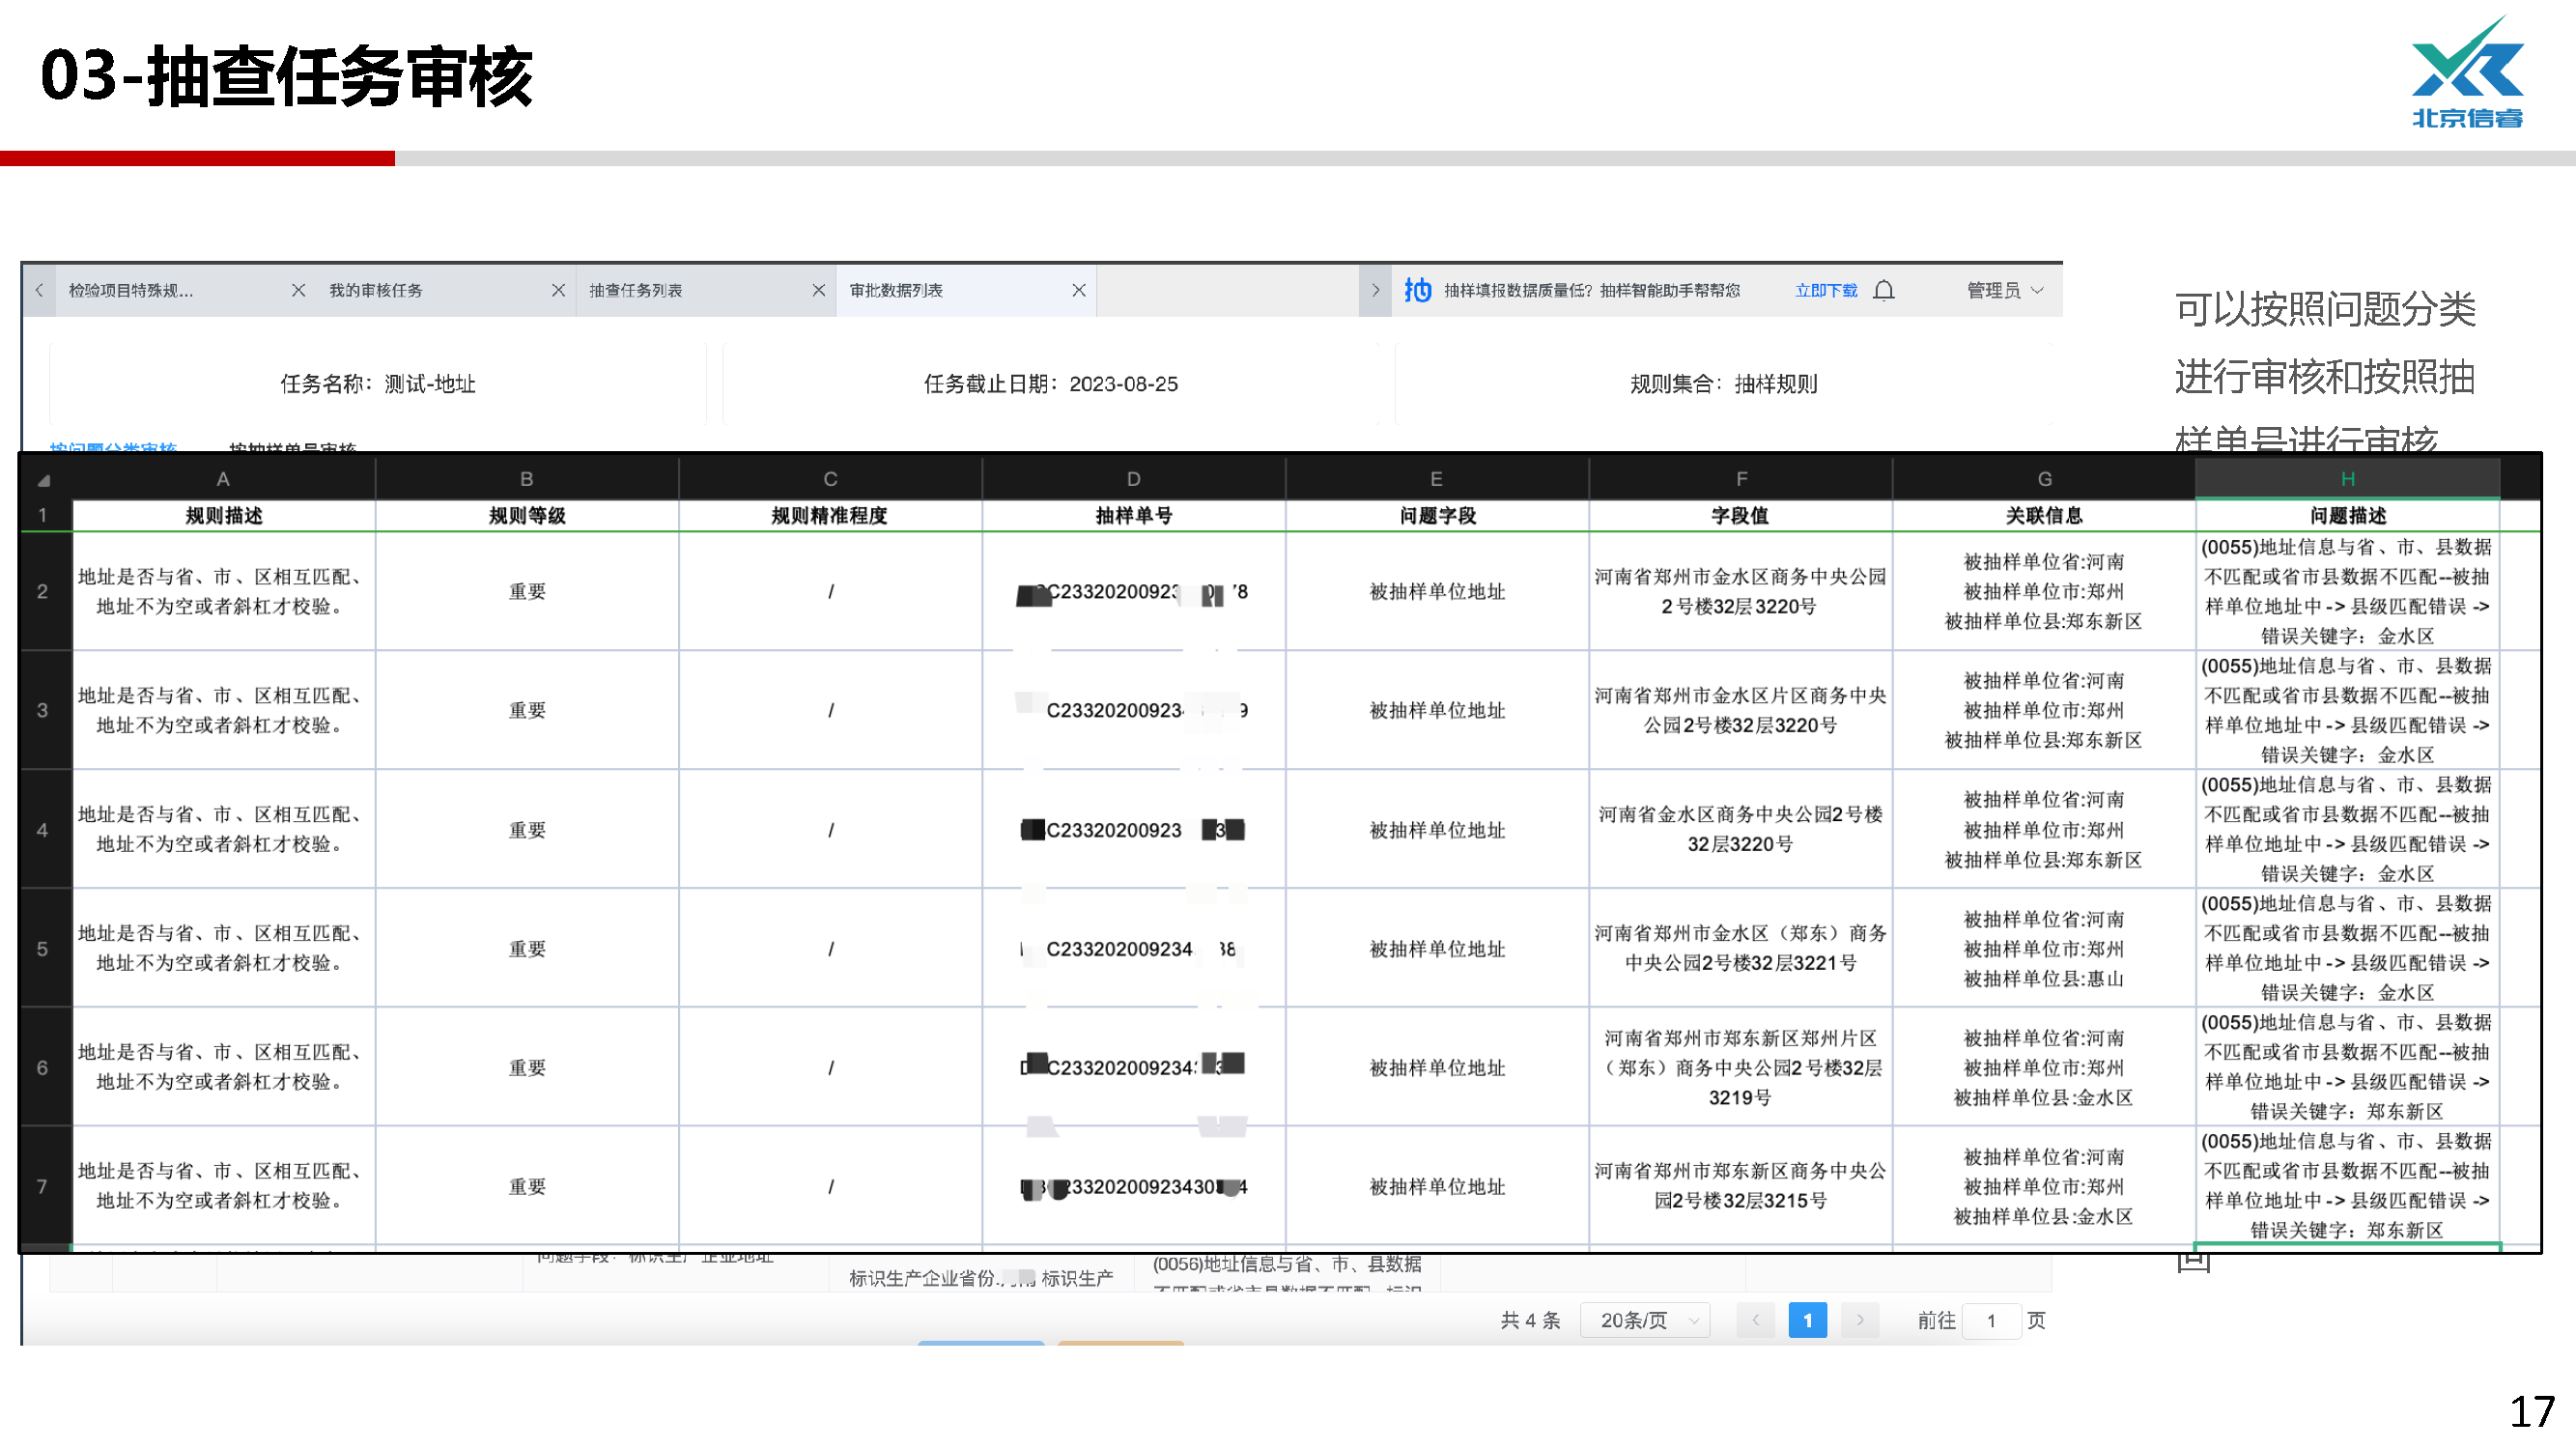Click the notification bell icon
This screenshot has width=2576, height=1449.
1884,291
